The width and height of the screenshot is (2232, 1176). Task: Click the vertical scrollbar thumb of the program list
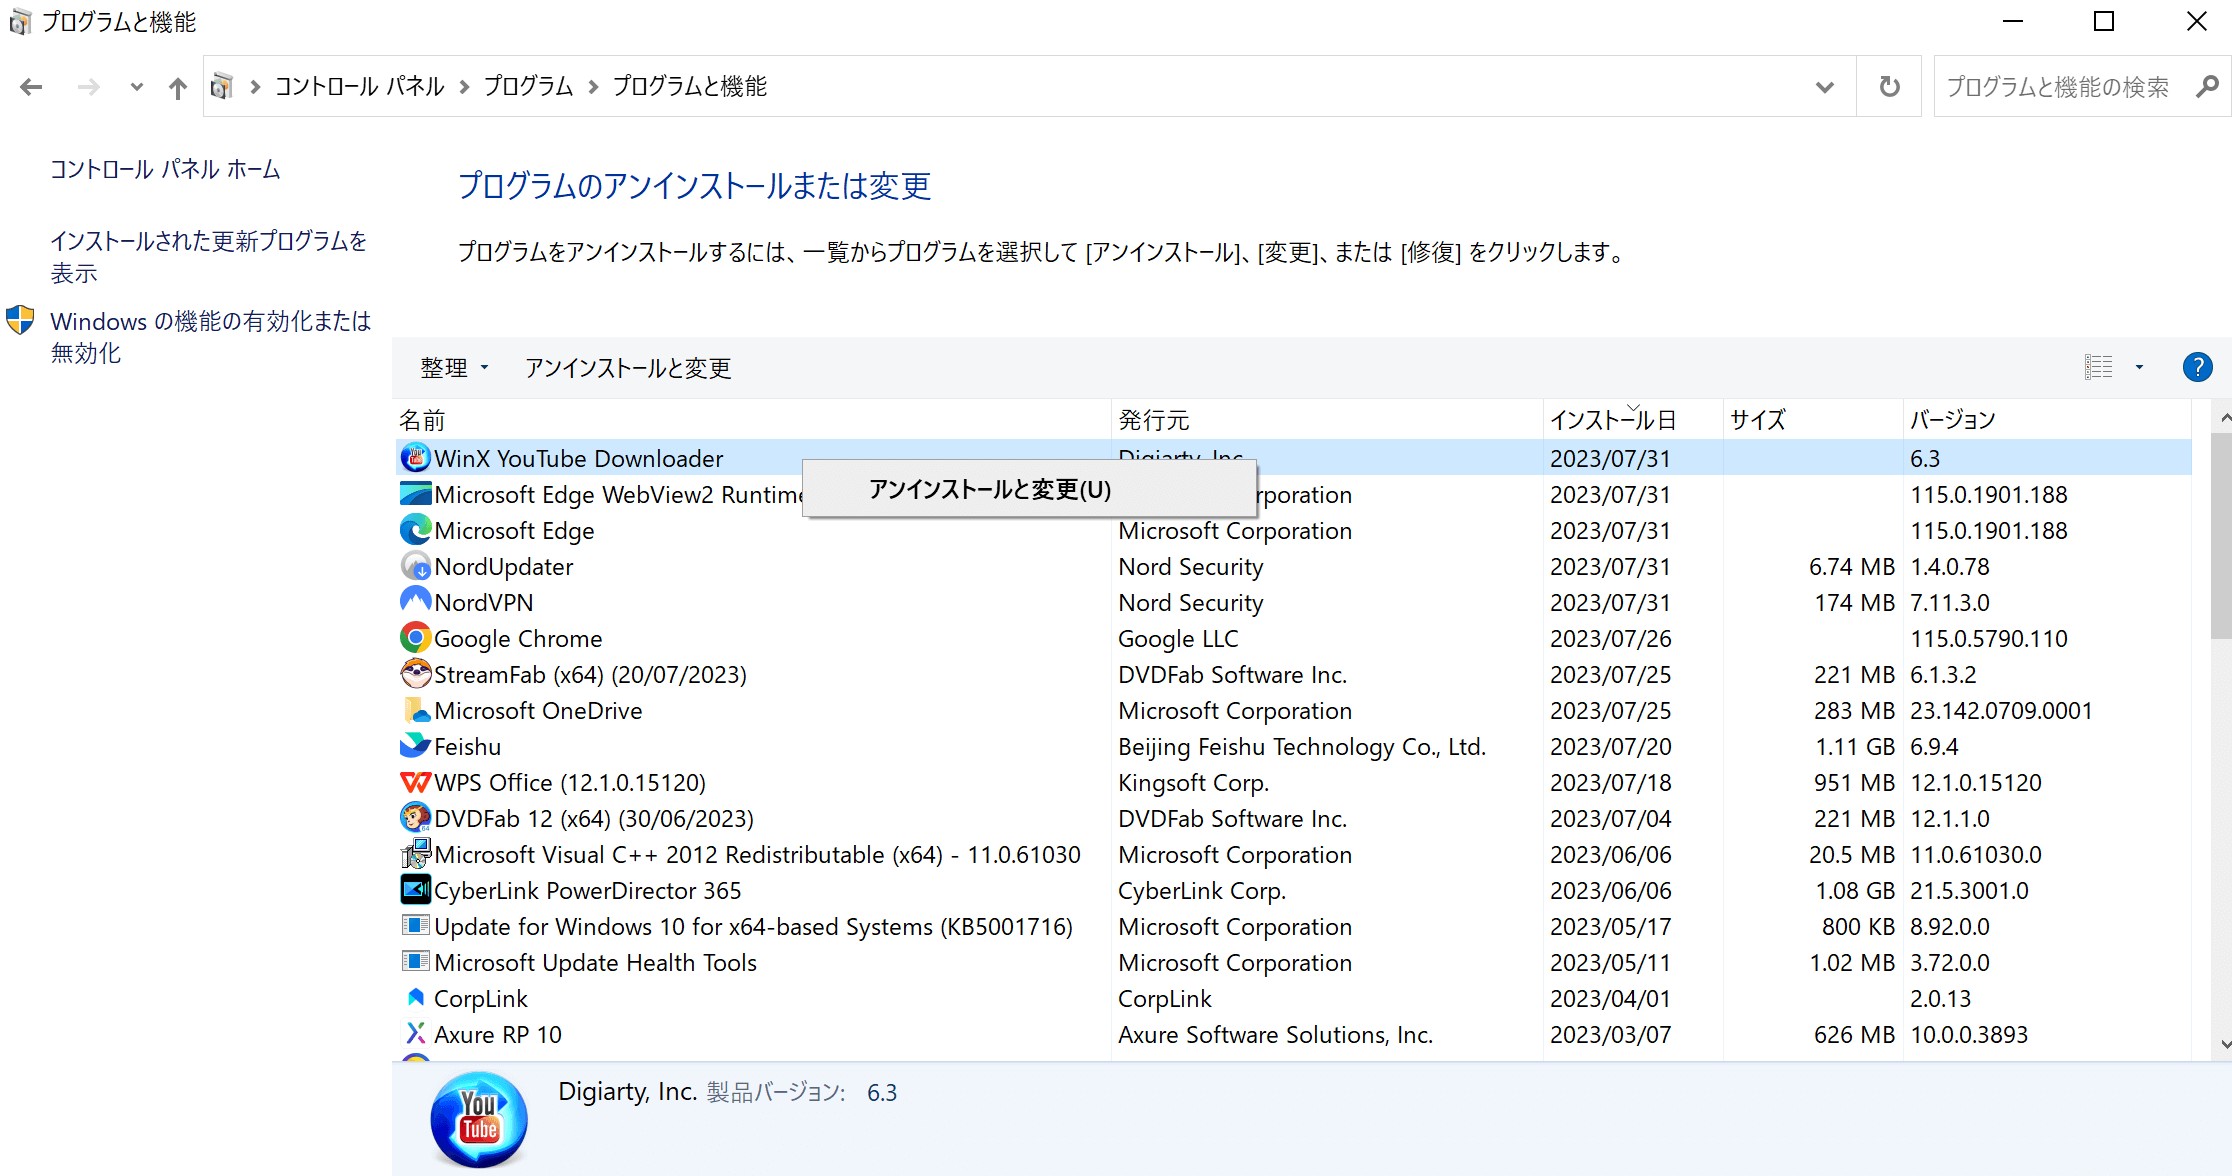click(x=2221, y=535)
